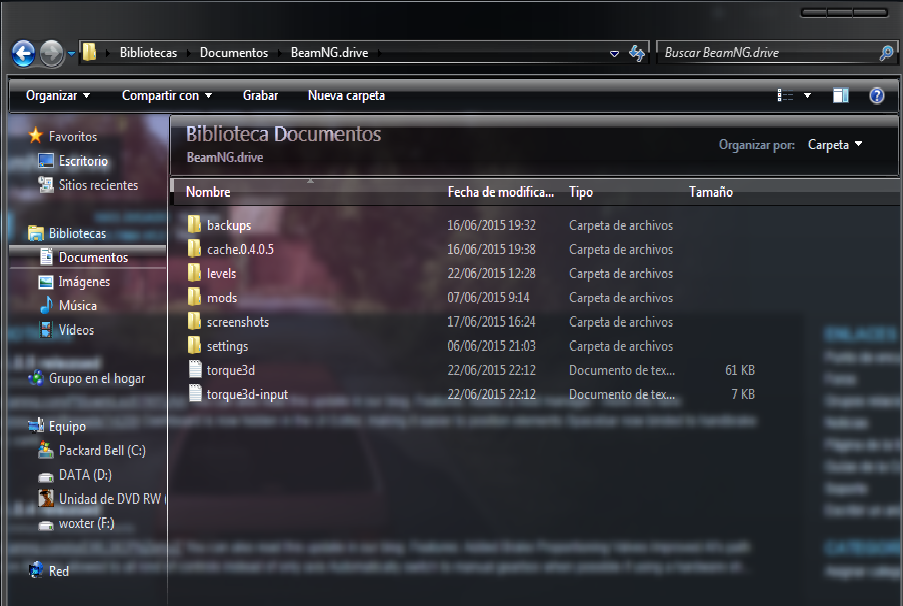The image size is (903, 606).
Task: Click the torque3d file name
Action: click(230, 370)
